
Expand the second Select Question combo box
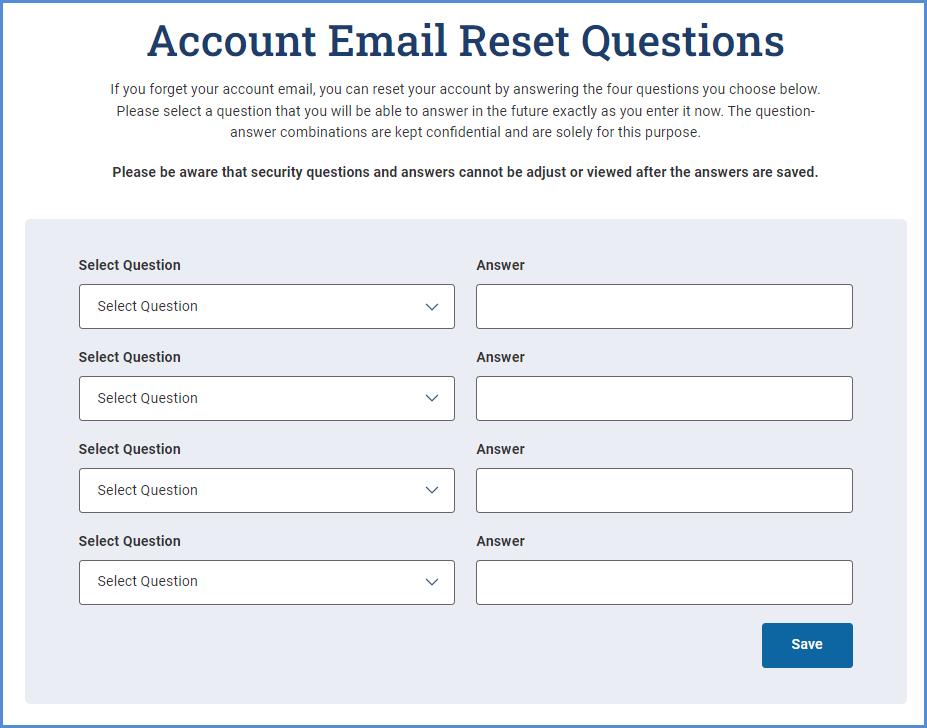(x=266, y=398)
